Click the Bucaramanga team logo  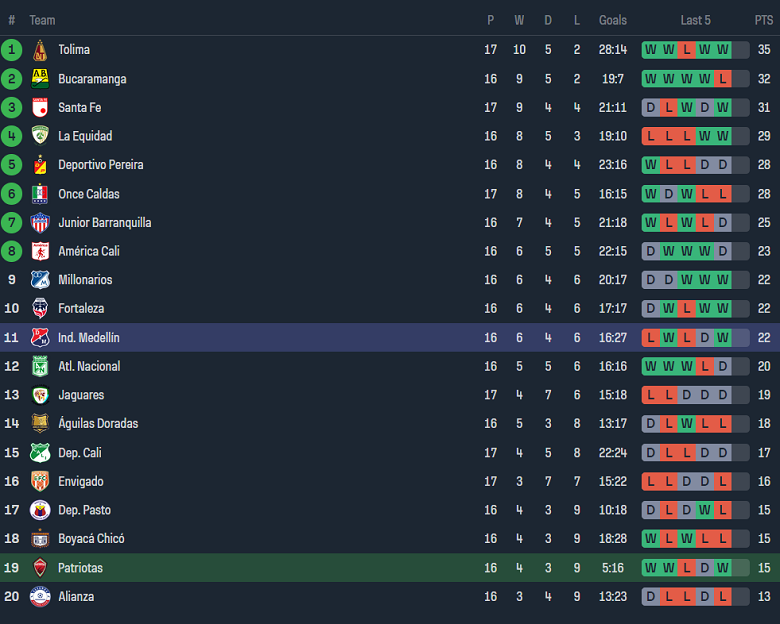[x=40, y=79]
